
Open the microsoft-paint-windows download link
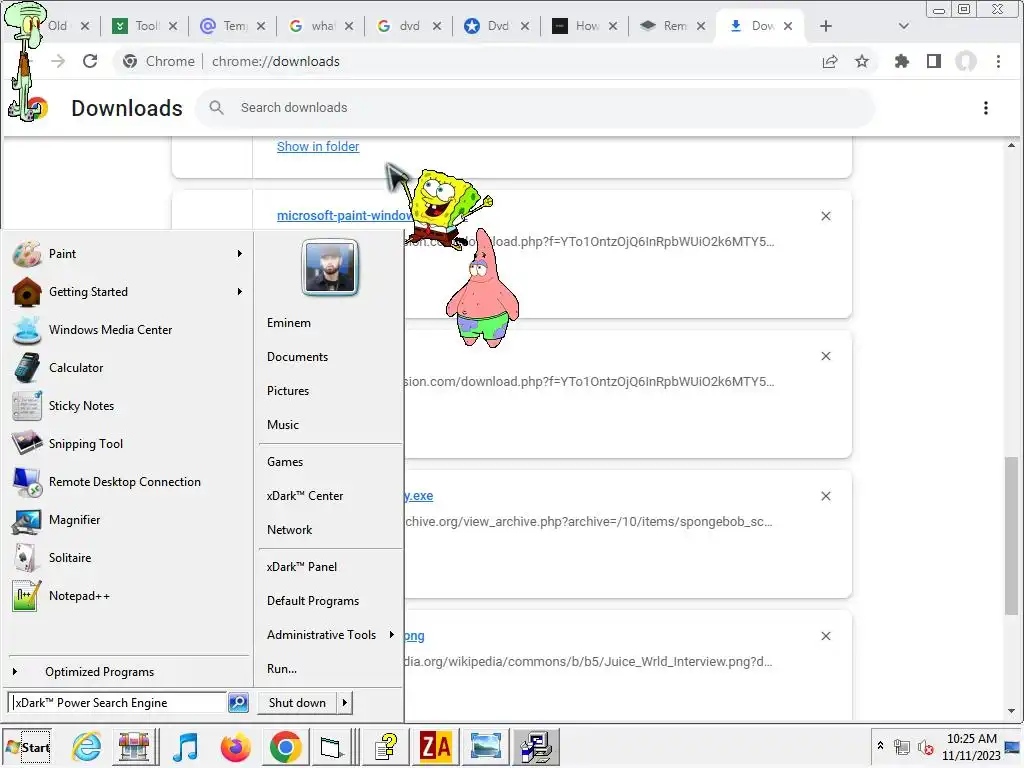coord(344,216)
